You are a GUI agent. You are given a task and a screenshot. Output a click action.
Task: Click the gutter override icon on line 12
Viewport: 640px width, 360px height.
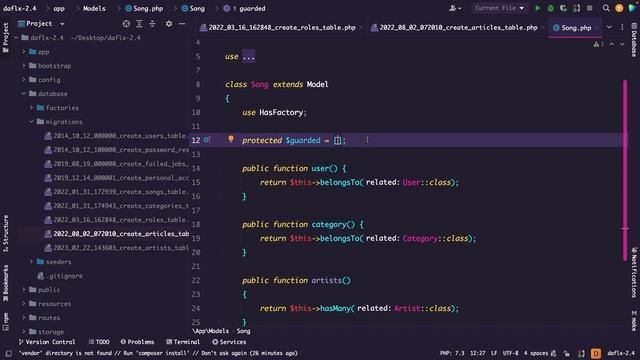pyautogui.click(x=207, y=140)
